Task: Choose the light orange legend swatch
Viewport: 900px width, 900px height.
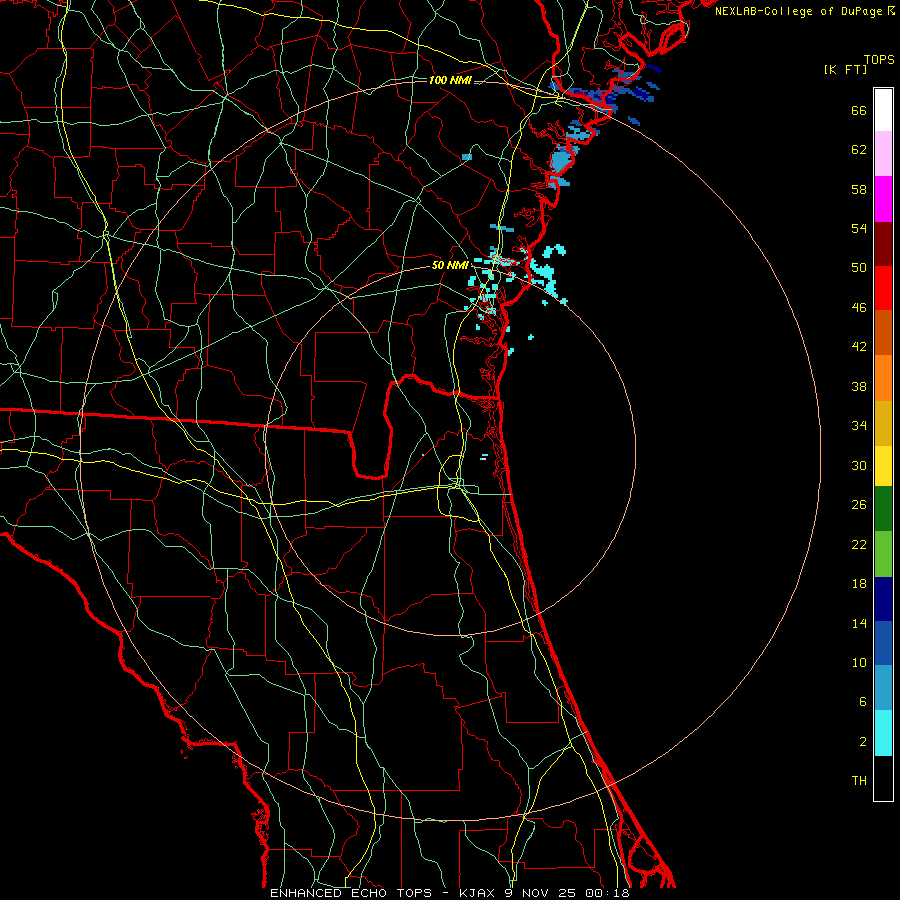Action: [883, 378]
